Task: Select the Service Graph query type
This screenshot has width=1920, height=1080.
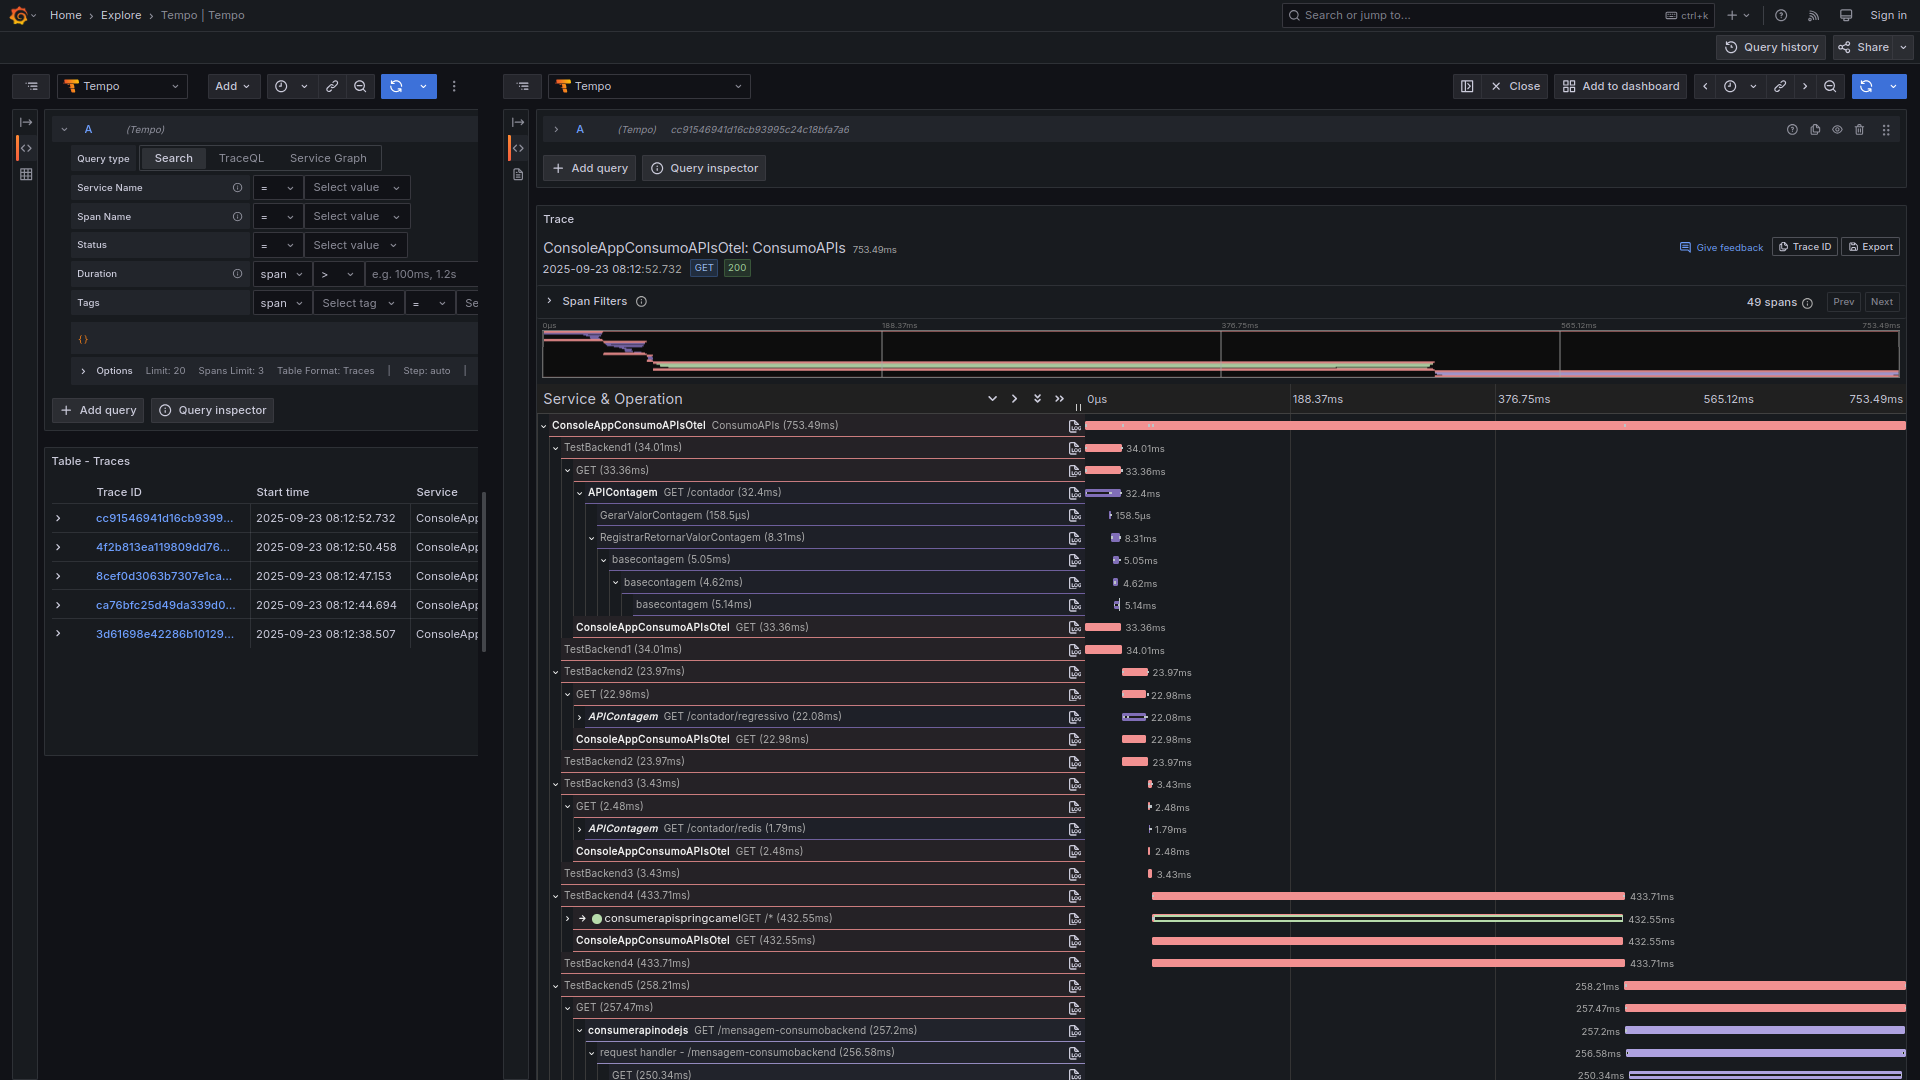Action: (x=328, y=159)
